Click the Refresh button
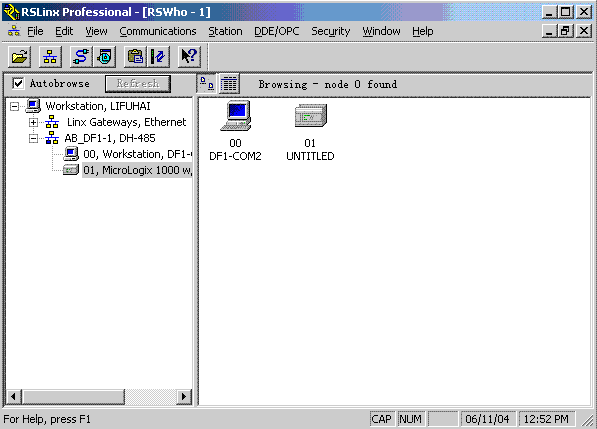Image resolution: width=597 pixels, height=429 pixels. pos(138,83)
